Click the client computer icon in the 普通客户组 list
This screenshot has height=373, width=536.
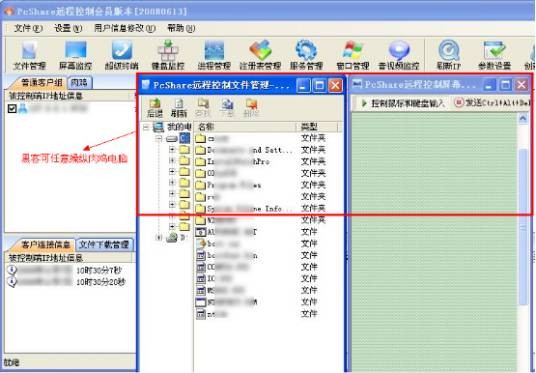click(x=23, y=109)
